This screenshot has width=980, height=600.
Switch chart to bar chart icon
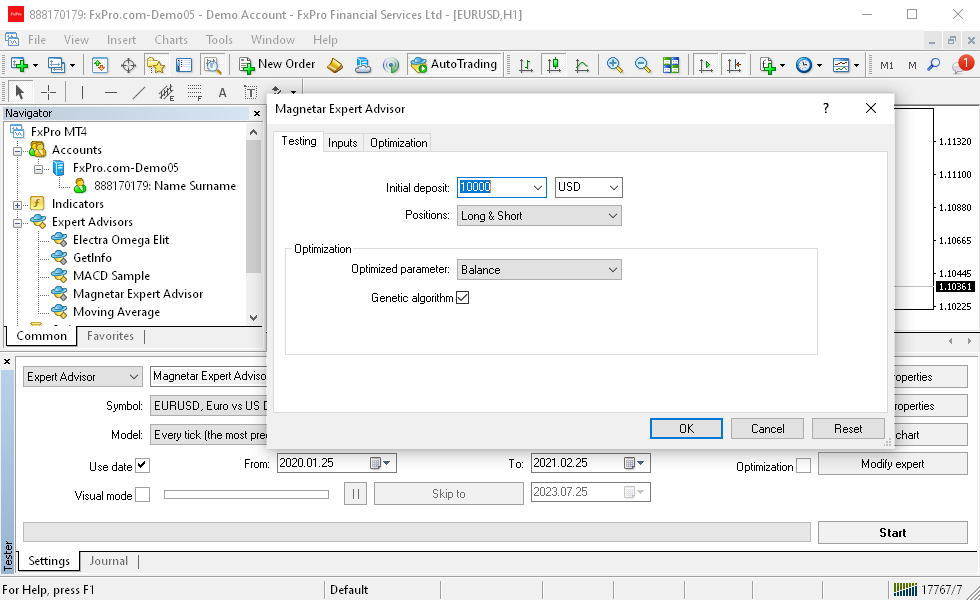526,65
